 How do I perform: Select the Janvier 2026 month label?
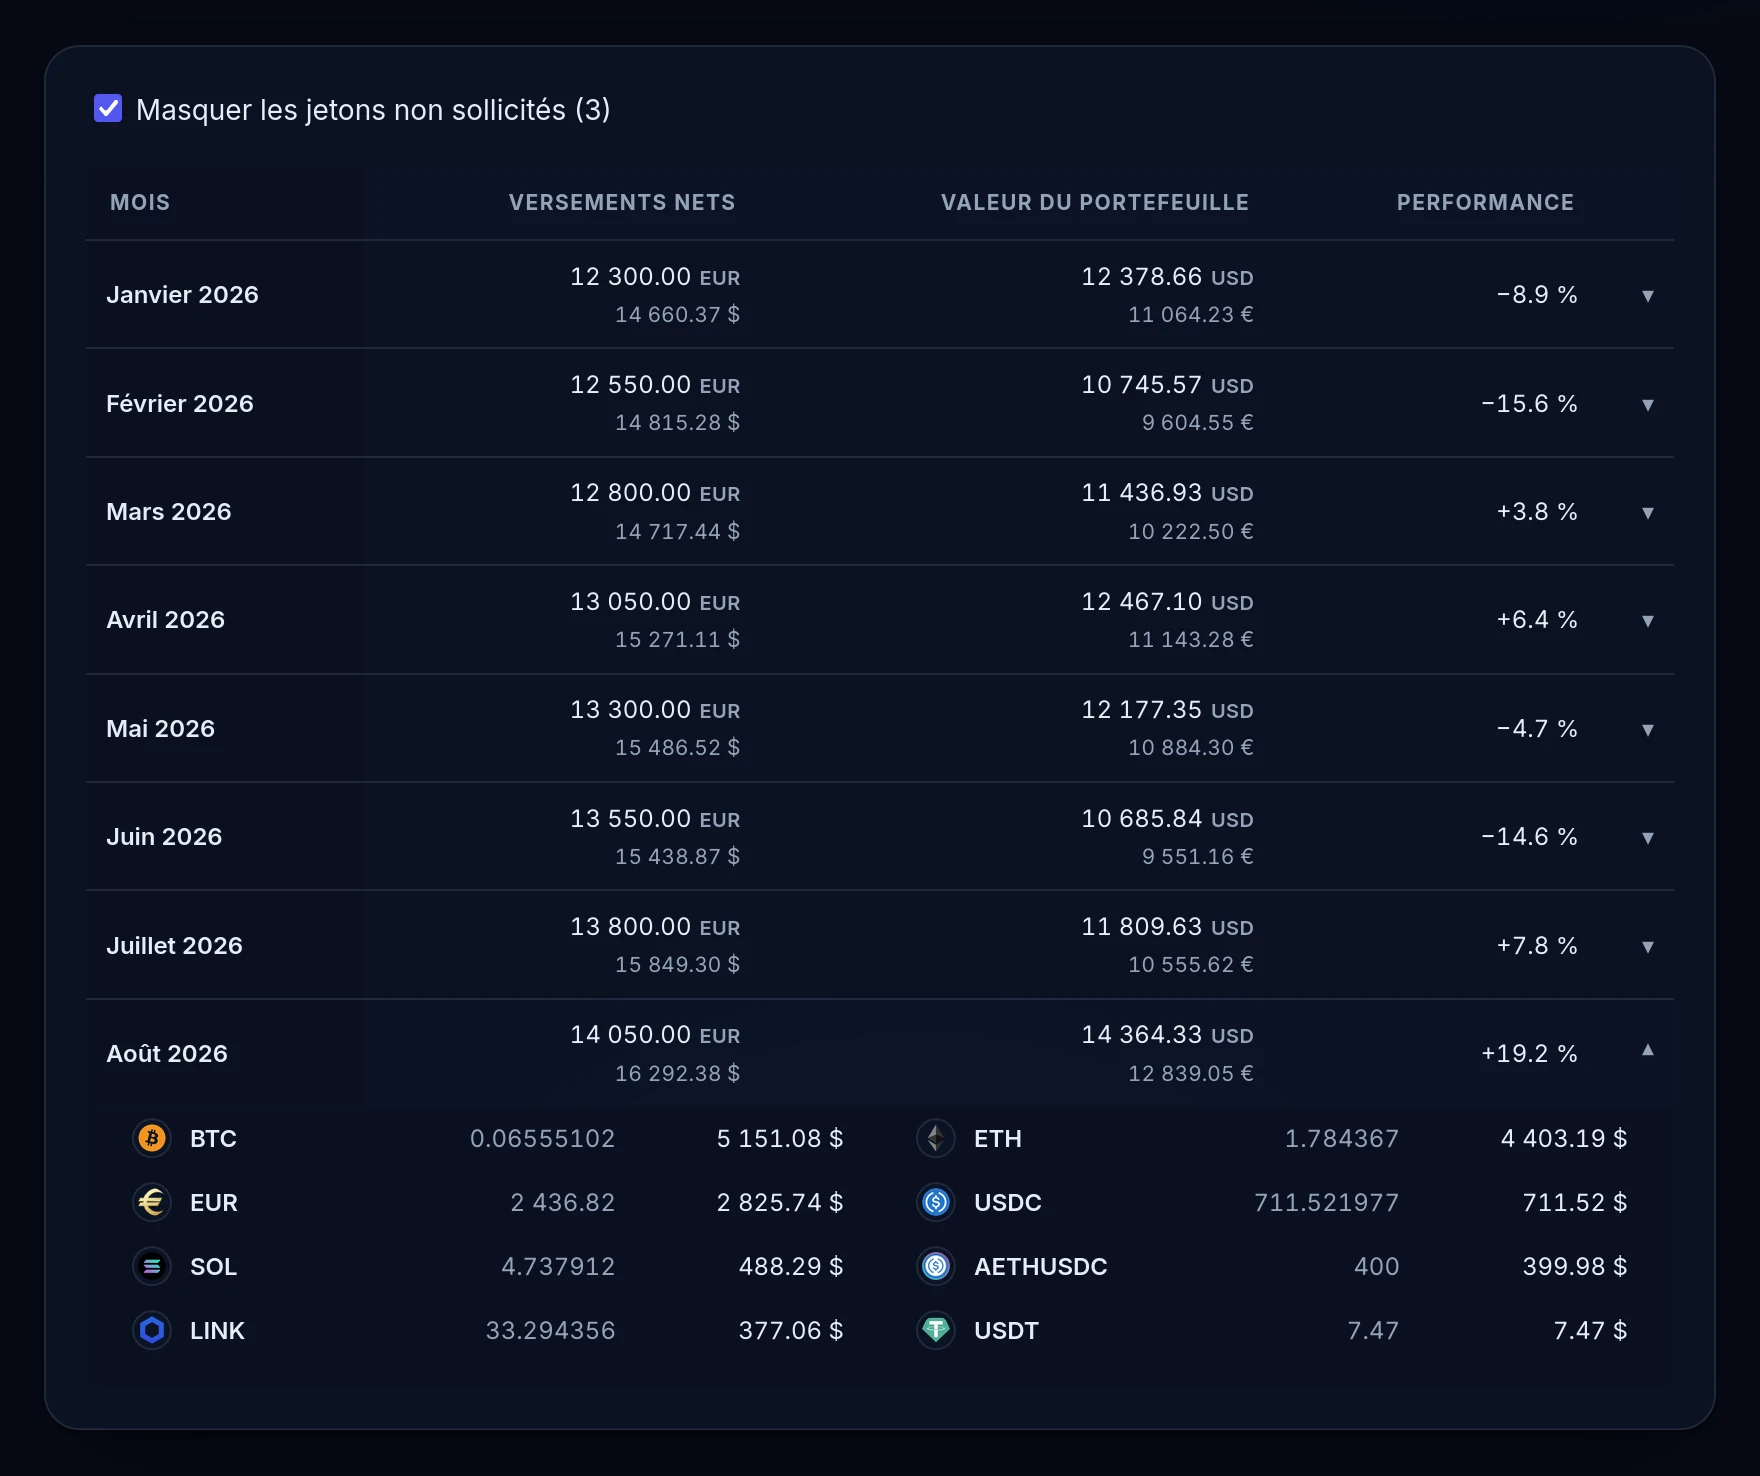[x=182, y=295]
